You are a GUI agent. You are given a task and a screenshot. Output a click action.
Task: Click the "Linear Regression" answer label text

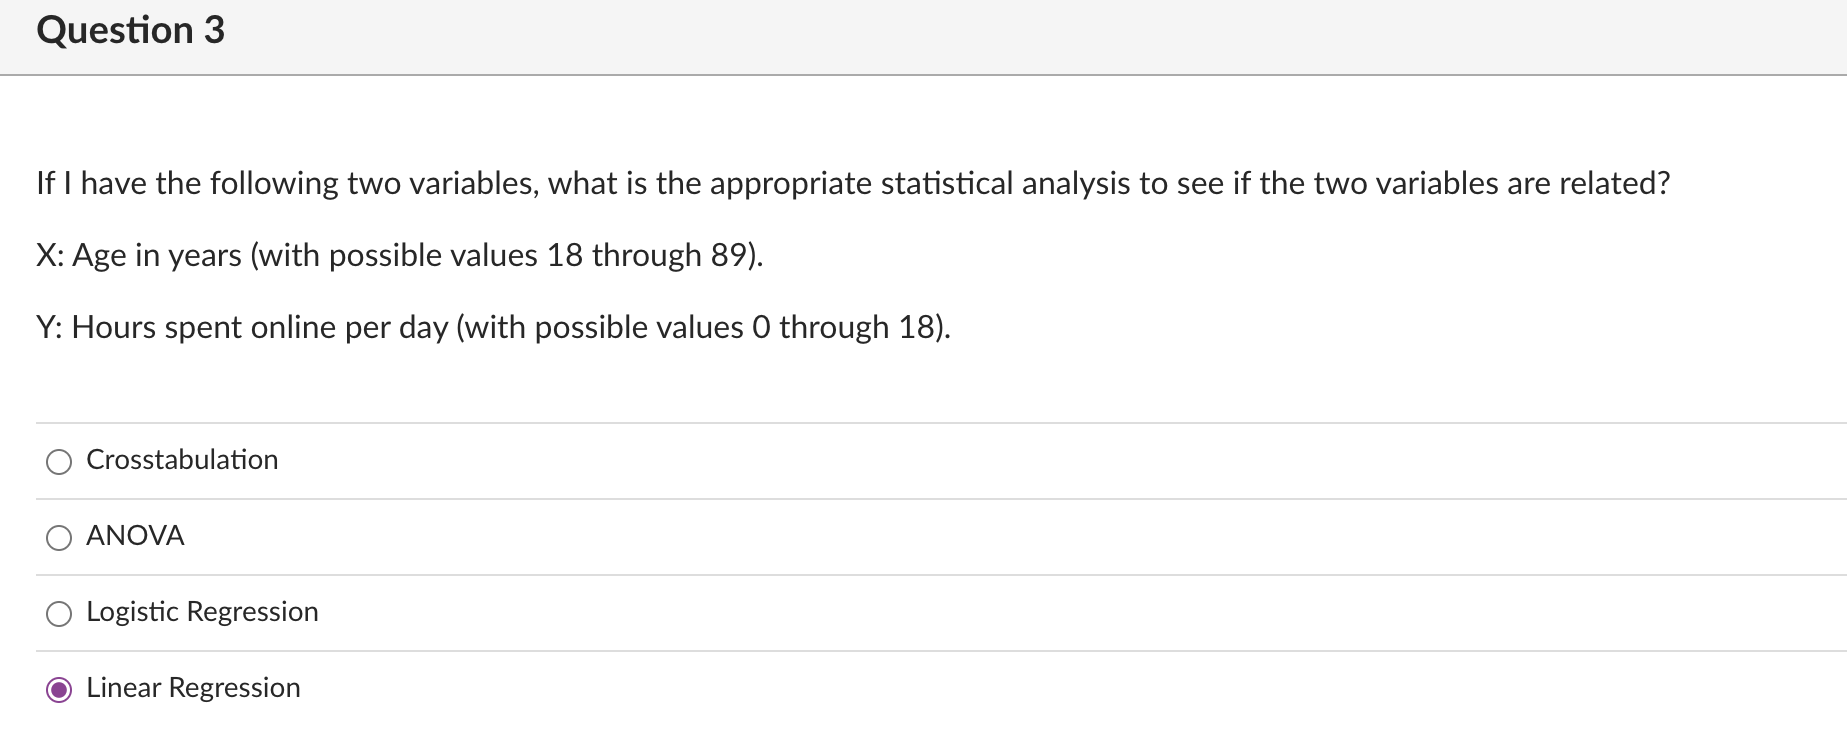(193, 688)
